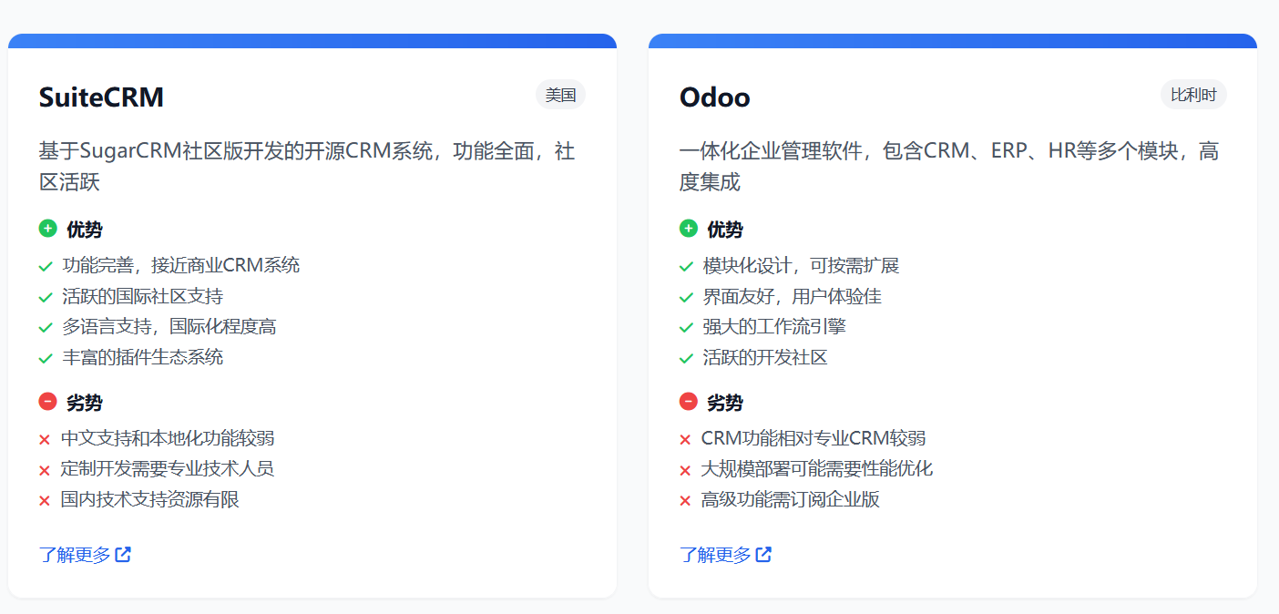The height and width of the screenshot is (614, 1279).
Task: Click the 美国 country badge
Action: click(x=562, y=94)
